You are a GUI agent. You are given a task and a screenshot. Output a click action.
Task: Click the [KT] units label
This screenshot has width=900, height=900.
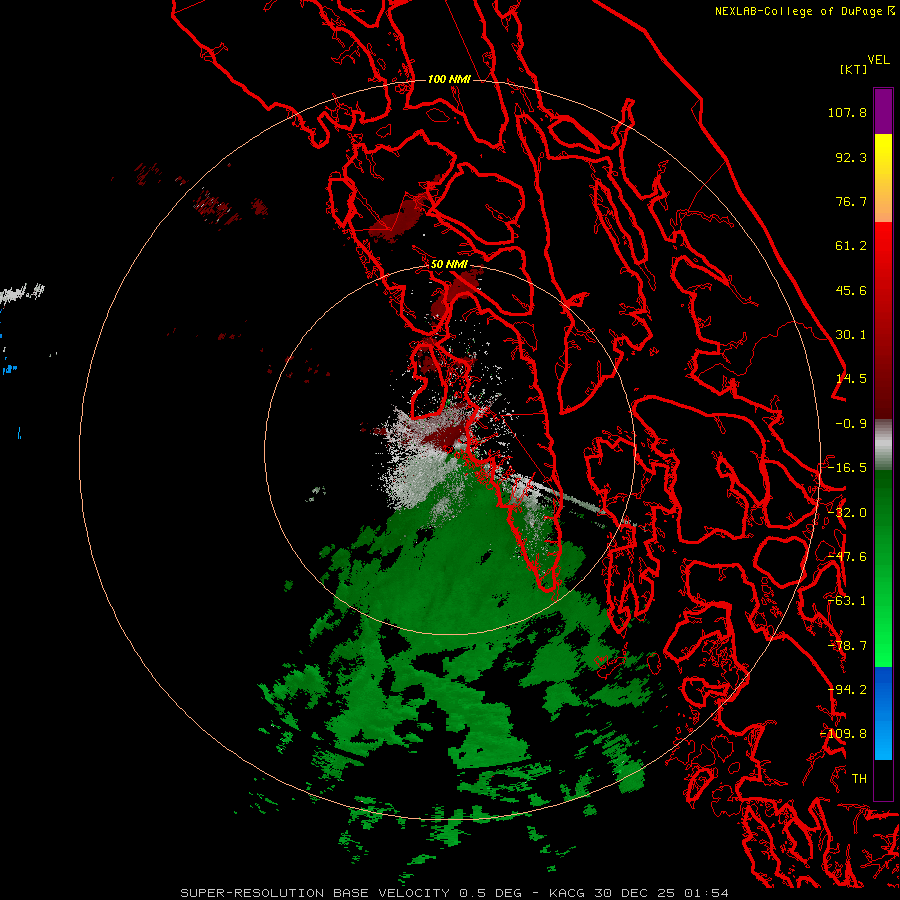[853, 69]
